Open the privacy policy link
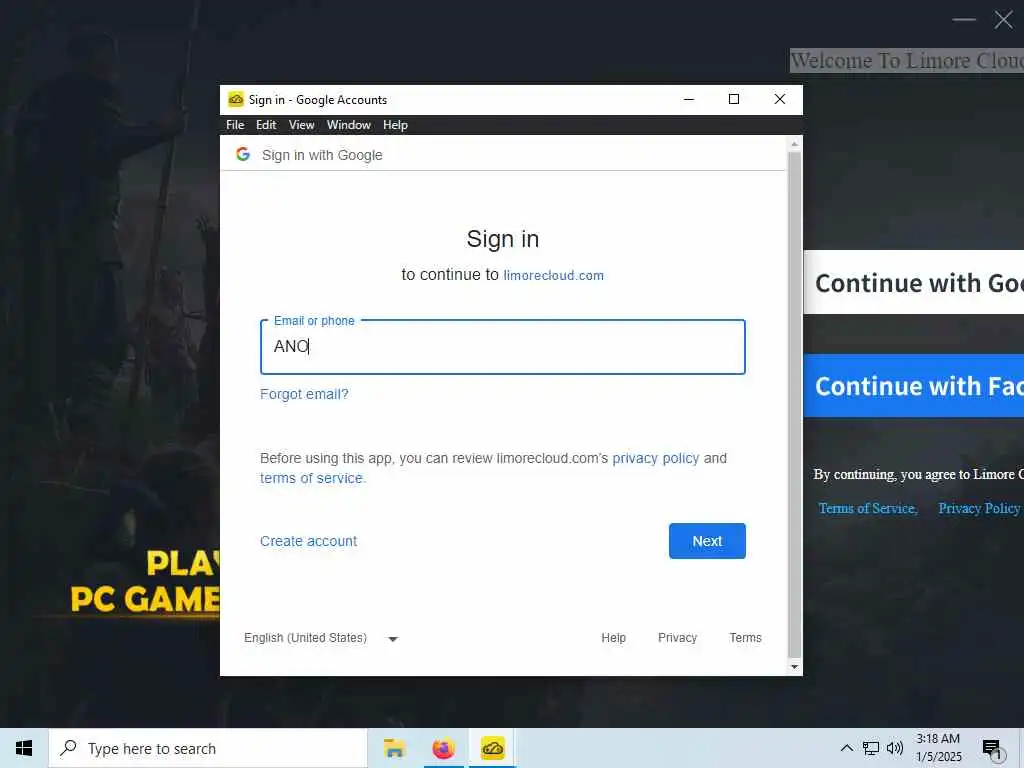Screen dimensions: 1024x768 656,458
